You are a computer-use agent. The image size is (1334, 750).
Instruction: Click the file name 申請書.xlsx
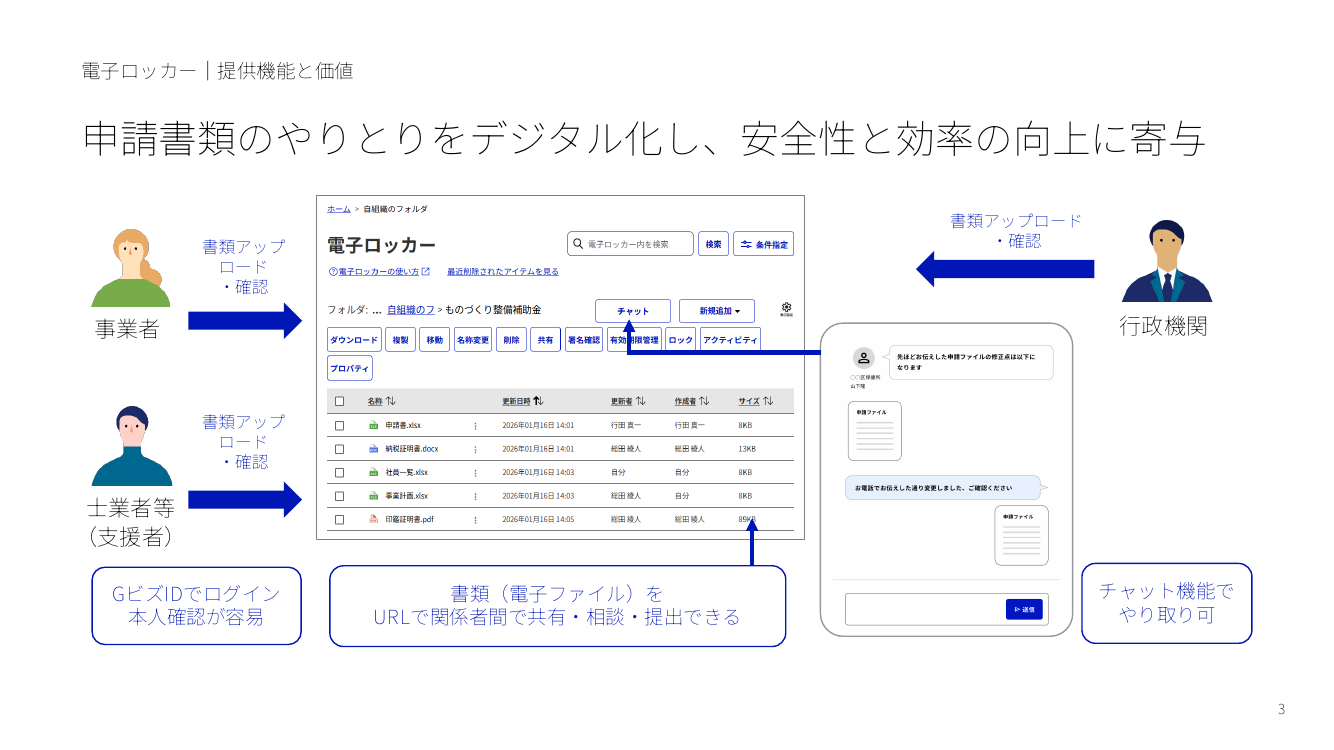click(x=403, y=426)
